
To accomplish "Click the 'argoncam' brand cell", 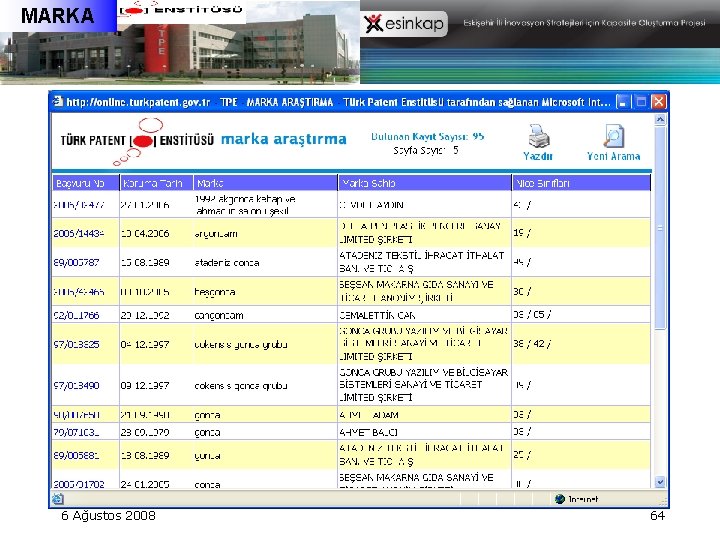I will (265, 233).
